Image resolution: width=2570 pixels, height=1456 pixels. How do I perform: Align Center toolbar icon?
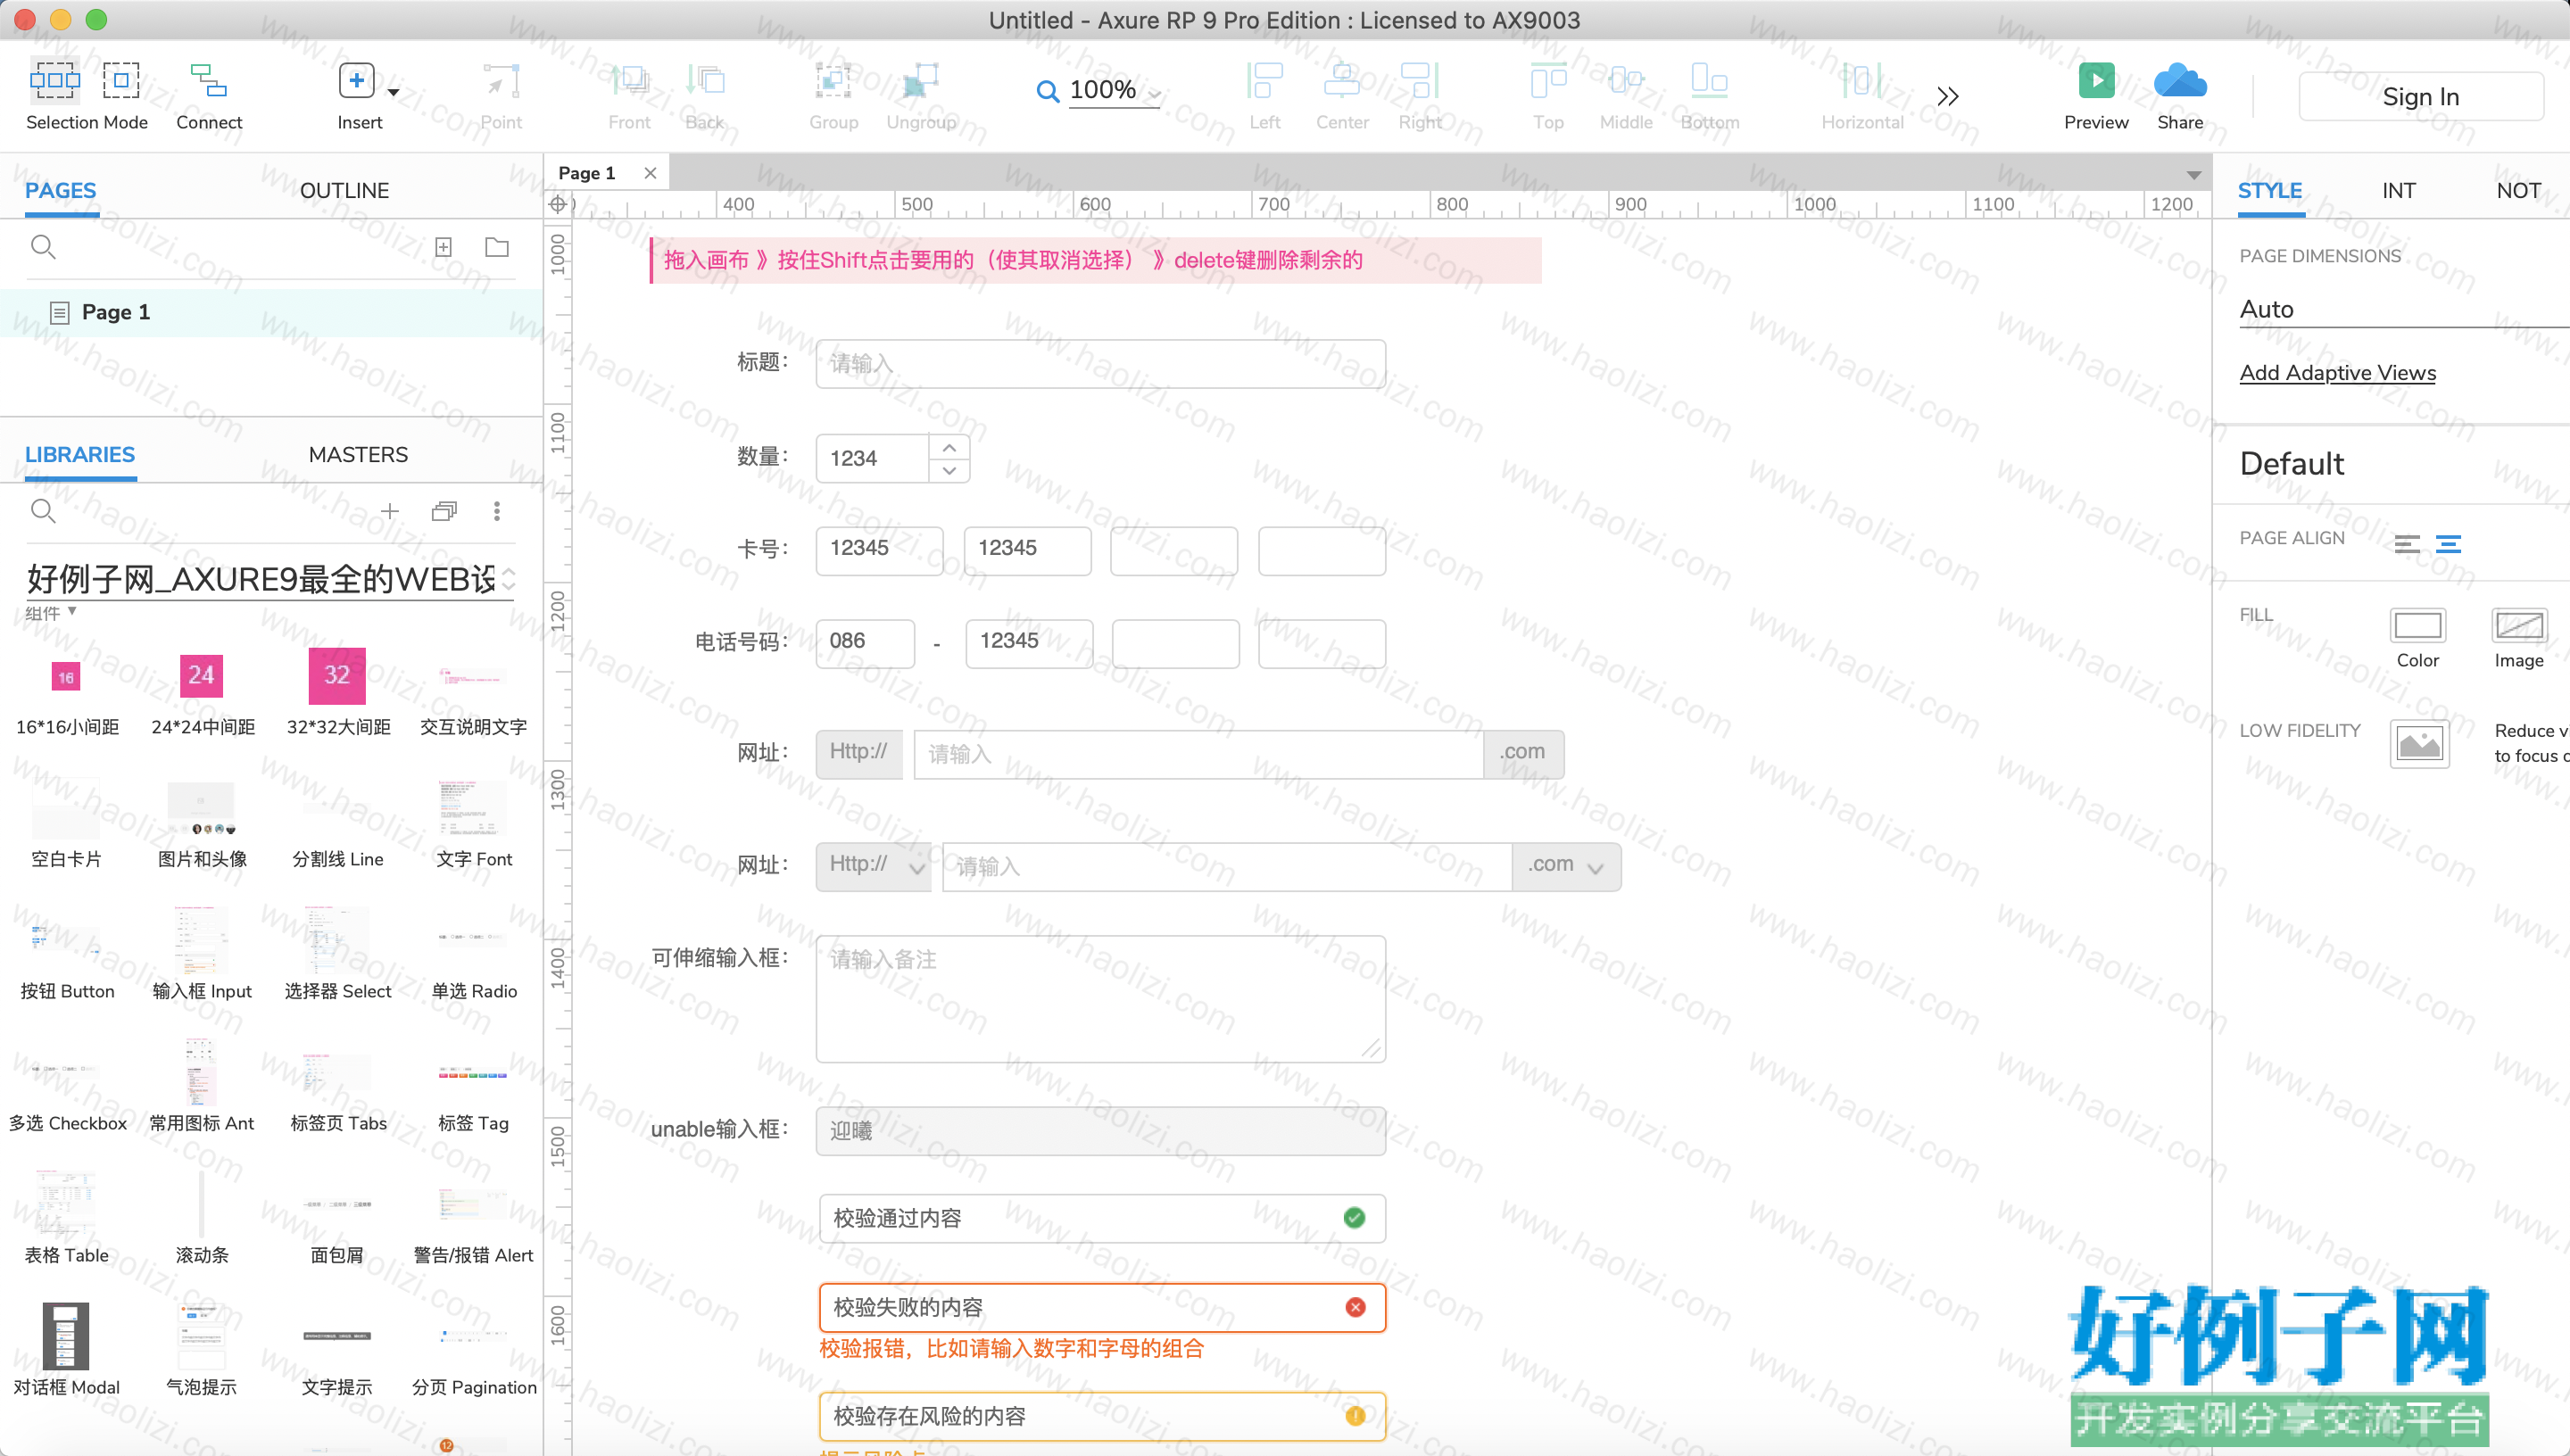coord(1342,81)
